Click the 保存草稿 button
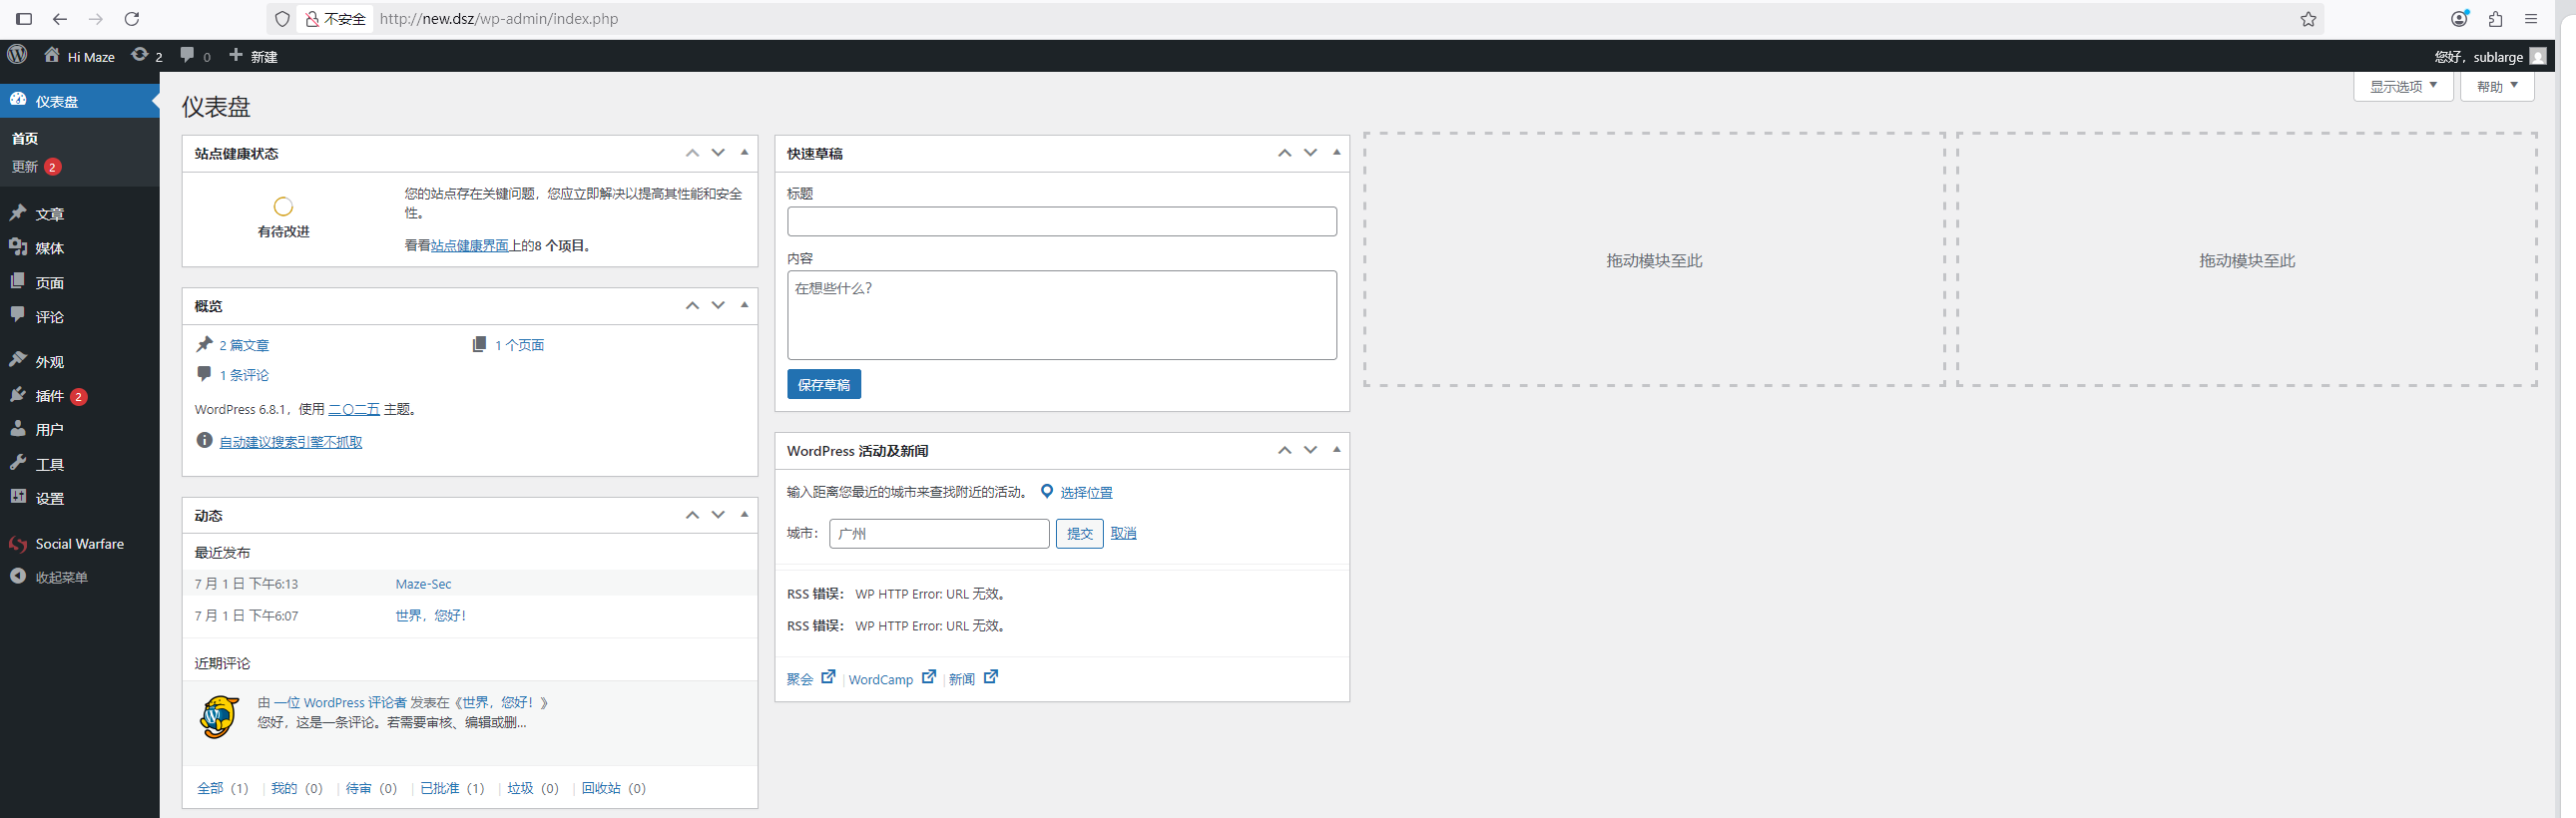The height and width of the screenshot is (818, 2576). 823,385
